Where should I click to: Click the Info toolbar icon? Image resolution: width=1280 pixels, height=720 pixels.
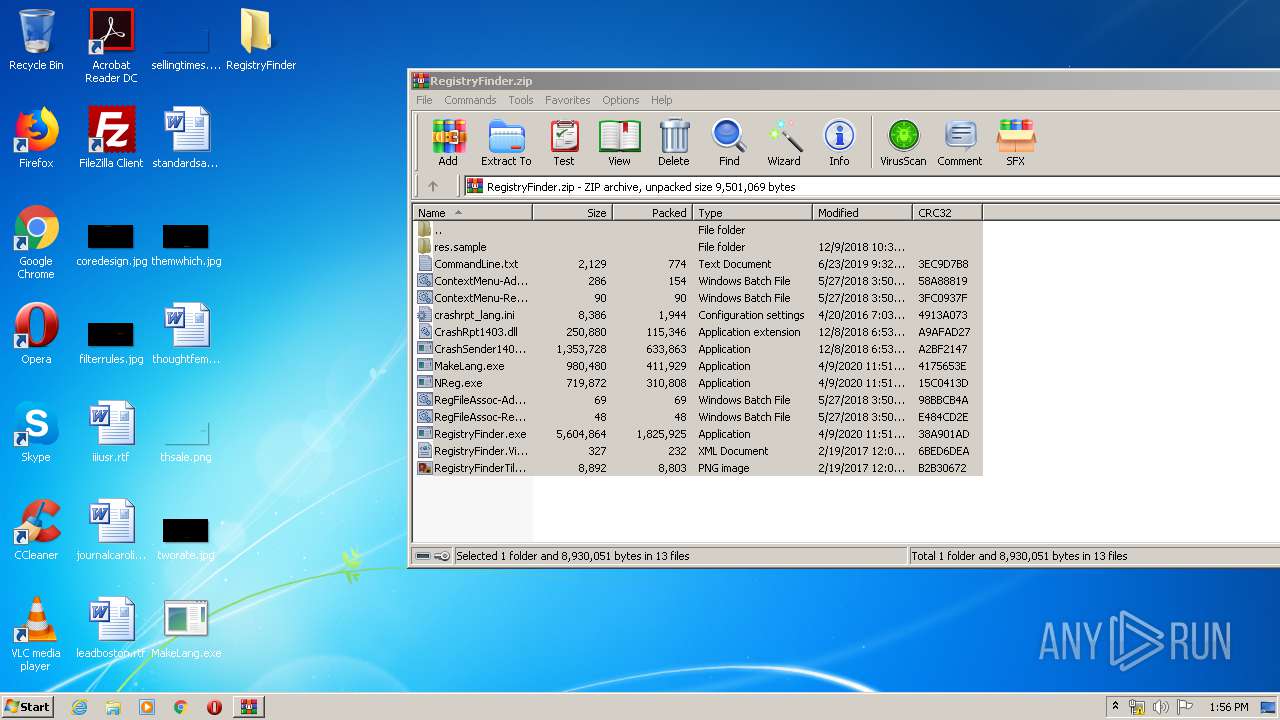[839, 143]
